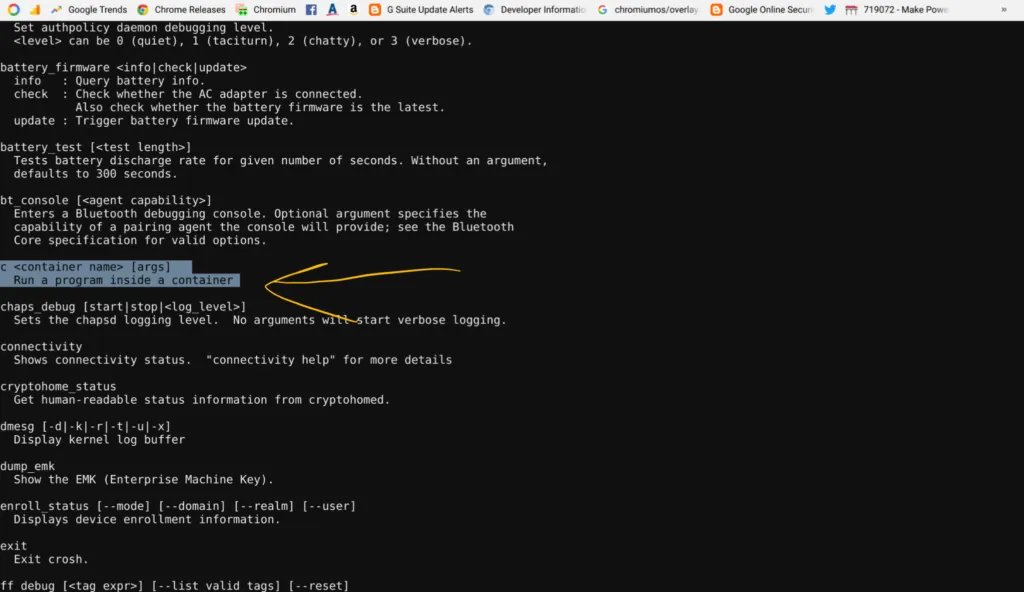1024x592 pixels.
Task: Click the 'bt_console [<agent capability>]' line
Action: tap(106, 200)
